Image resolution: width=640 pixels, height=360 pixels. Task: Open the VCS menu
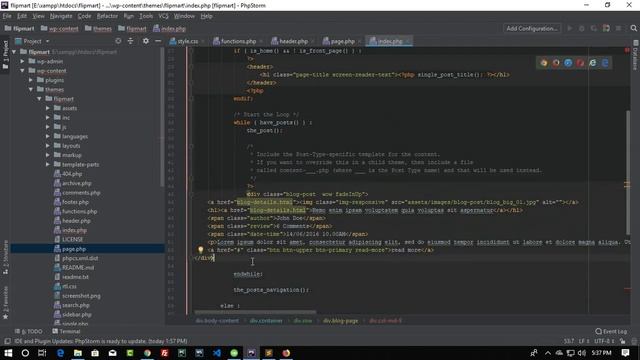click(163, 16)
